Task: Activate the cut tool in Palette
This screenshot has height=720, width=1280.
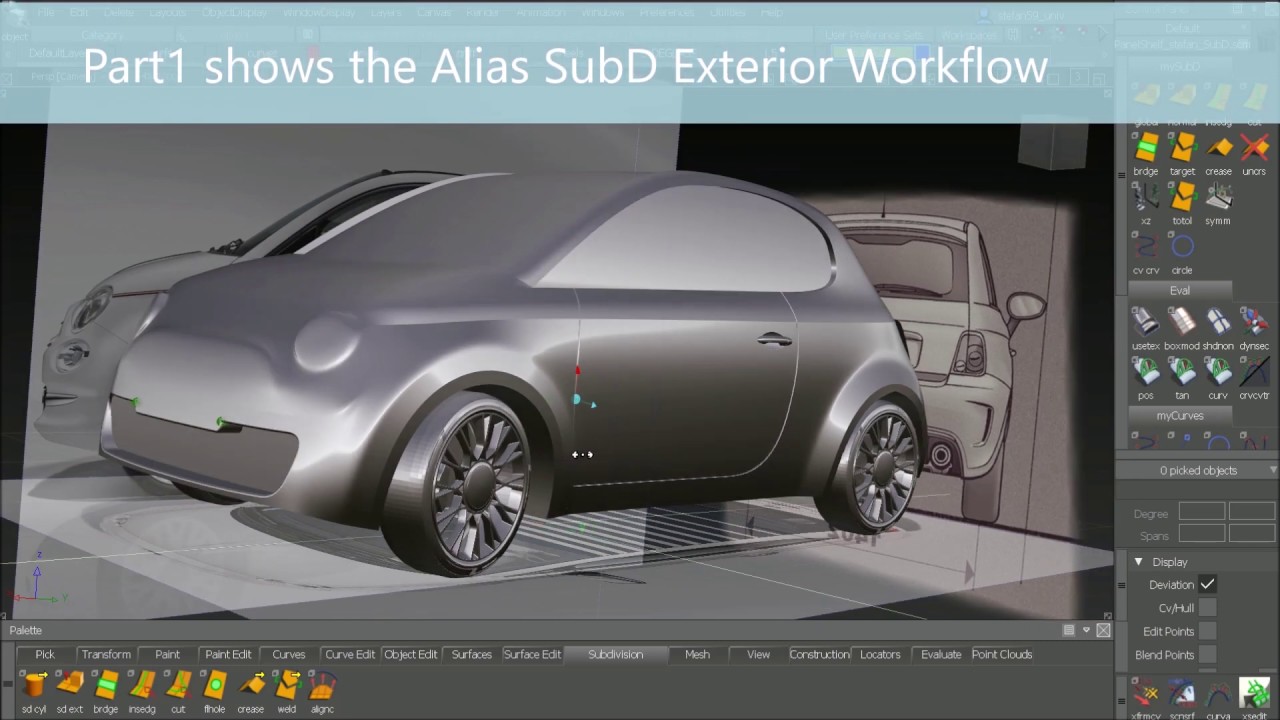Action: (x=178, y=686)
